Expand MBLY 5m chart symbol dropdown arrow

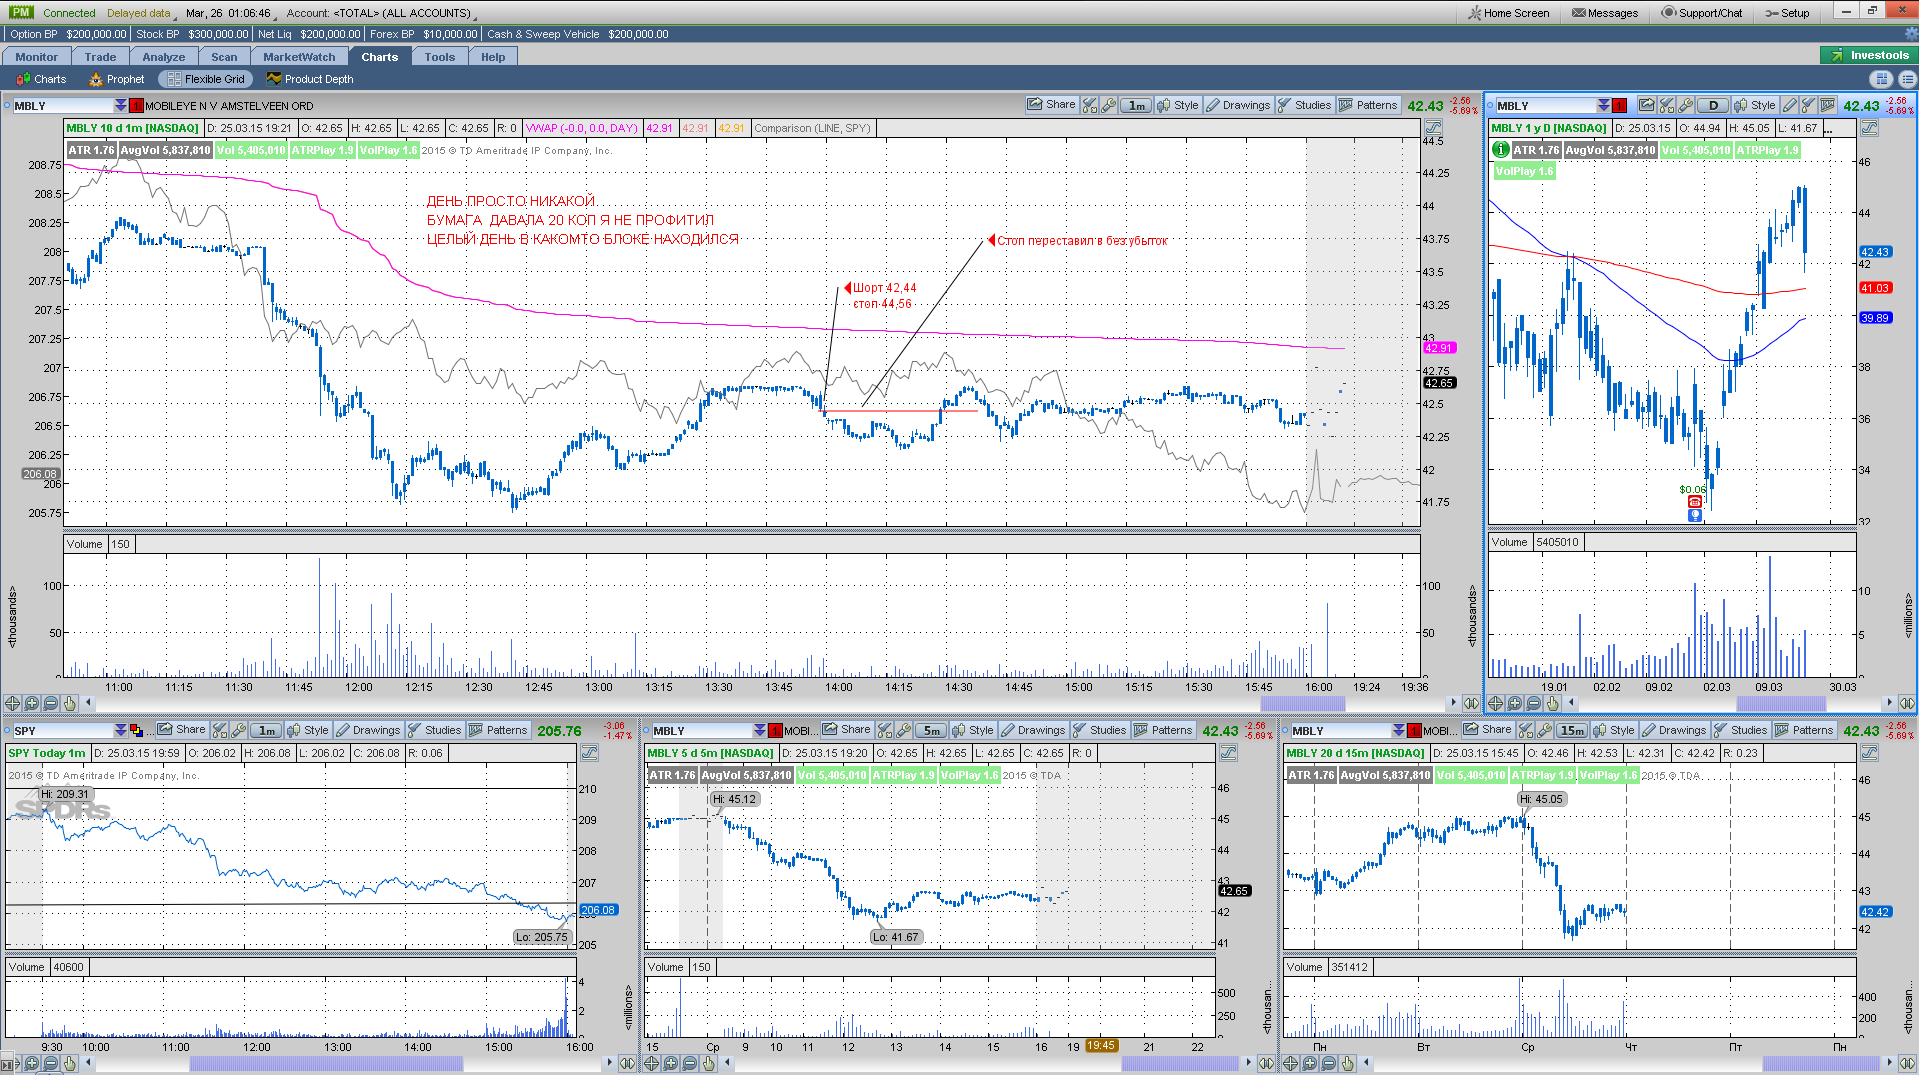point(760,731)
